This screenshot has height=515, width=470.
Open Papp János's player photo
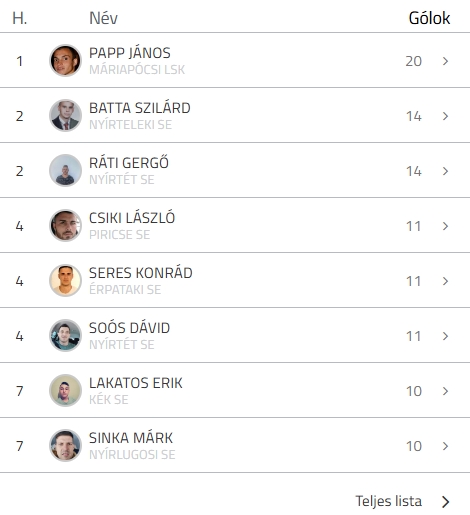65,61
